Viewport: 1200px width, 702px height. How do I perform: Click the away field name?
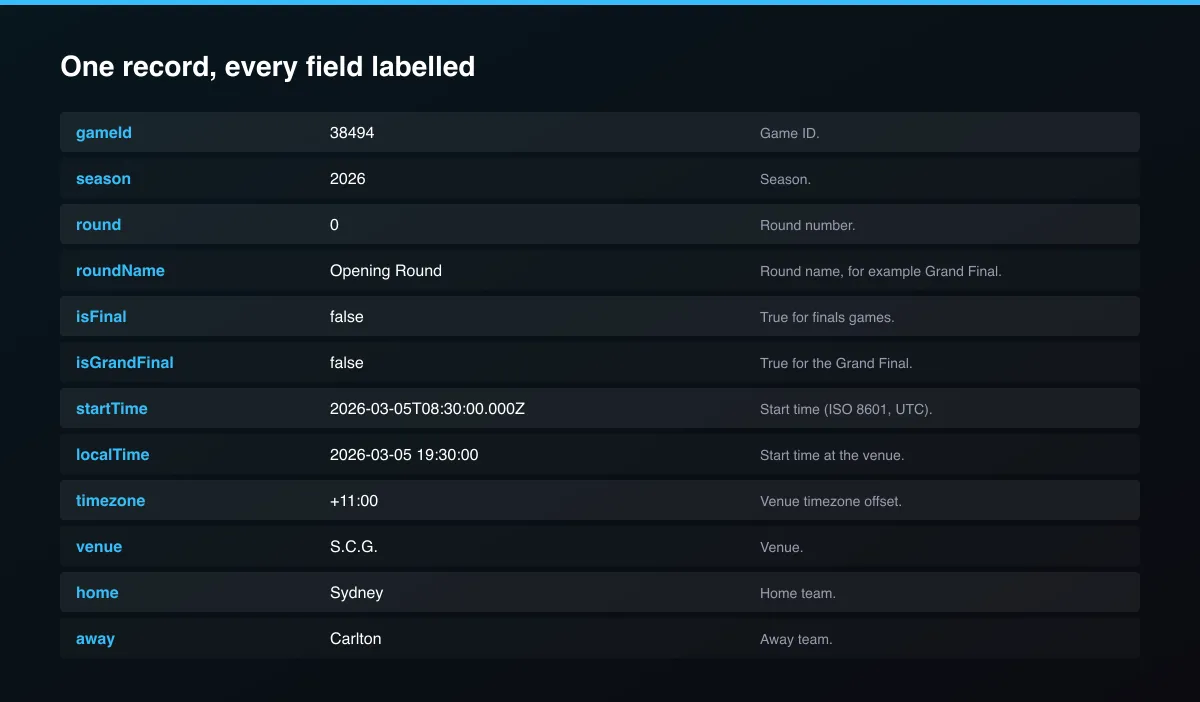[95, 639]
